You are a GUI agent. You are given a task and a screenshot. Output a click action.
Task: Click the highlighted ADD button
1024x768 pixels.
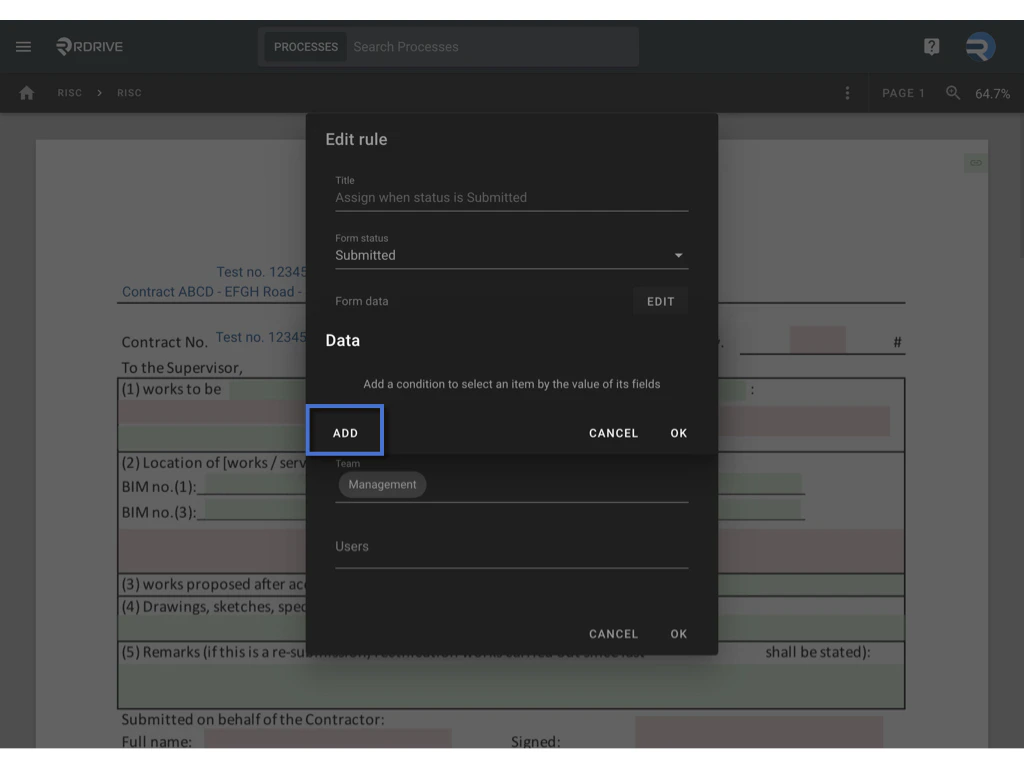[x=344, y=432]
